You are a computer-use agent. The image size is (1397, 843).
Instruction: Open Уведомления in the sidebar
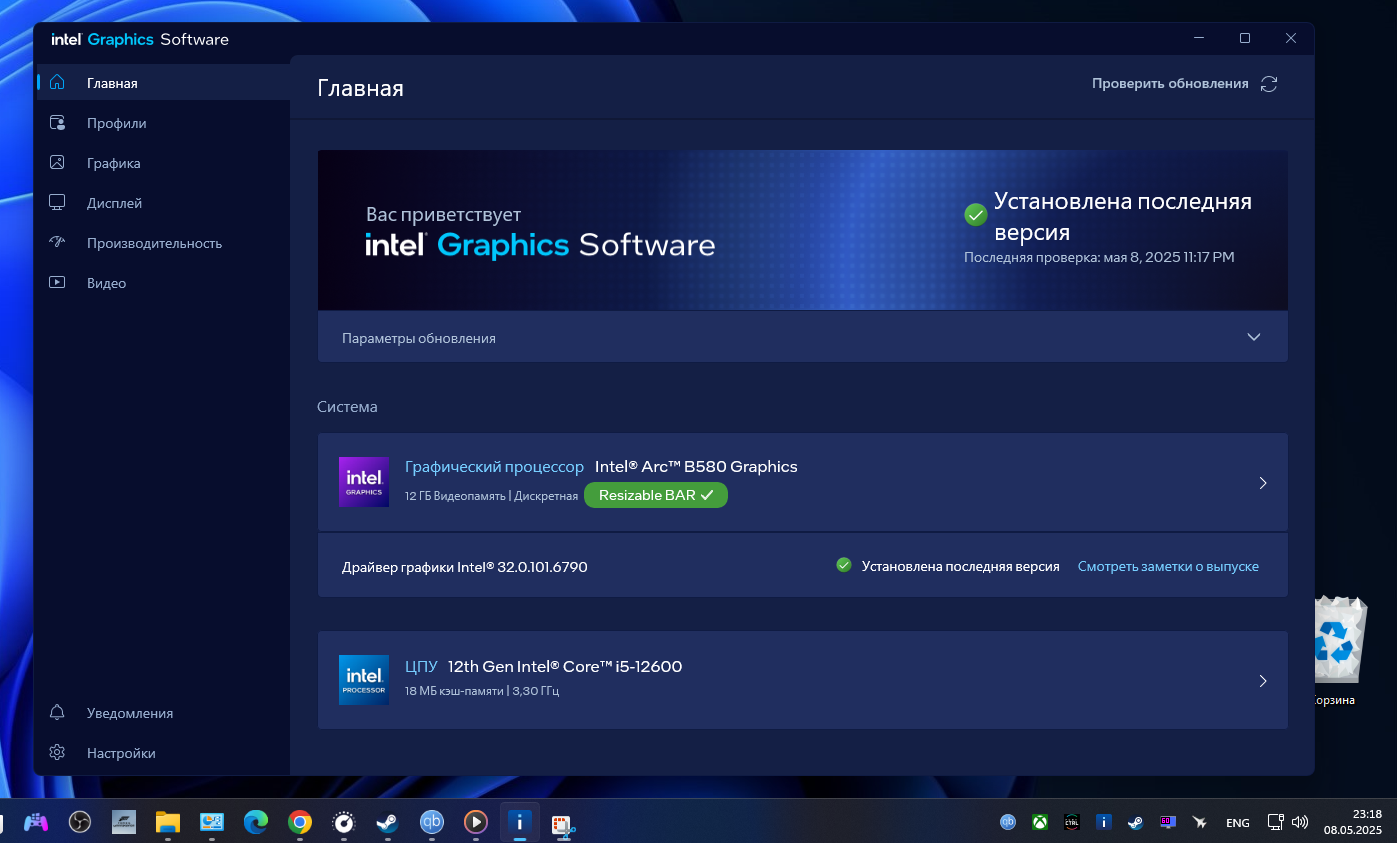click(x=163, y=713)
